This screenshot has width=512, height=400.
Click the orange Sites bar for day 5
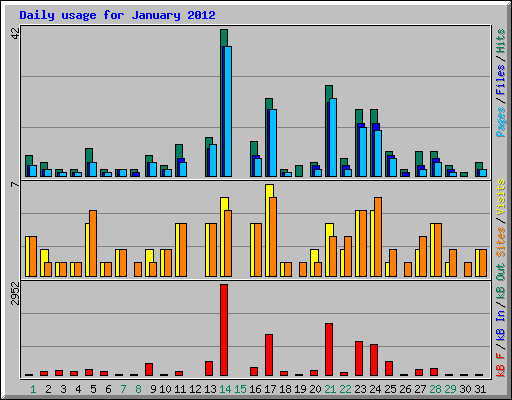93,243
